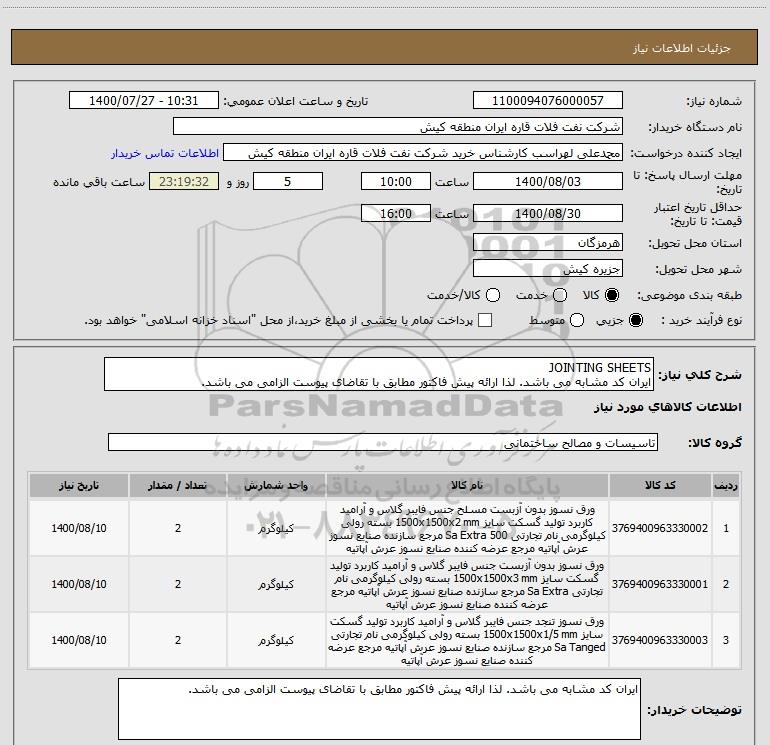The width and height of the screenshot is (770, 745).
Task: Select the متوسط purchase type radio
Action: [577, 321]
